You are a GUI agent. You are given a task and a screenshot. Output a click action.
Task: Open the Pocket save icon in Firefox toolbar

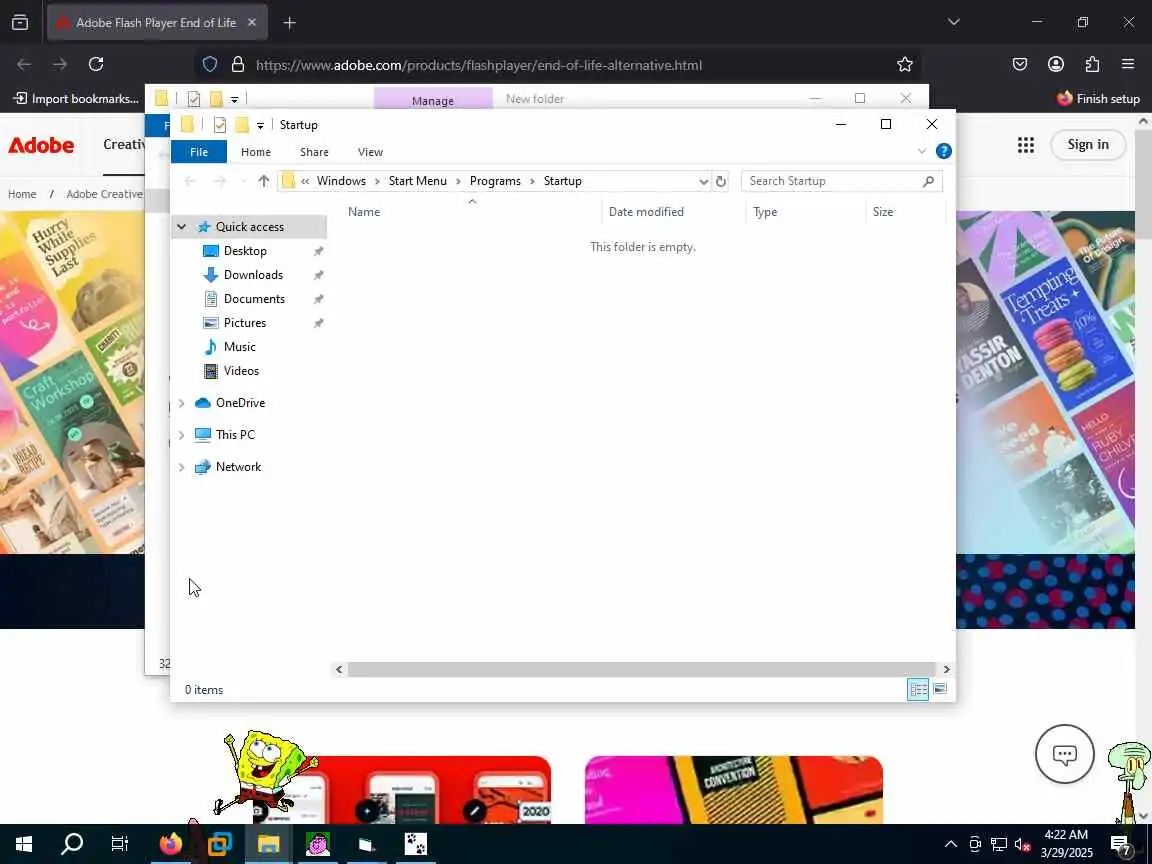1020,65
